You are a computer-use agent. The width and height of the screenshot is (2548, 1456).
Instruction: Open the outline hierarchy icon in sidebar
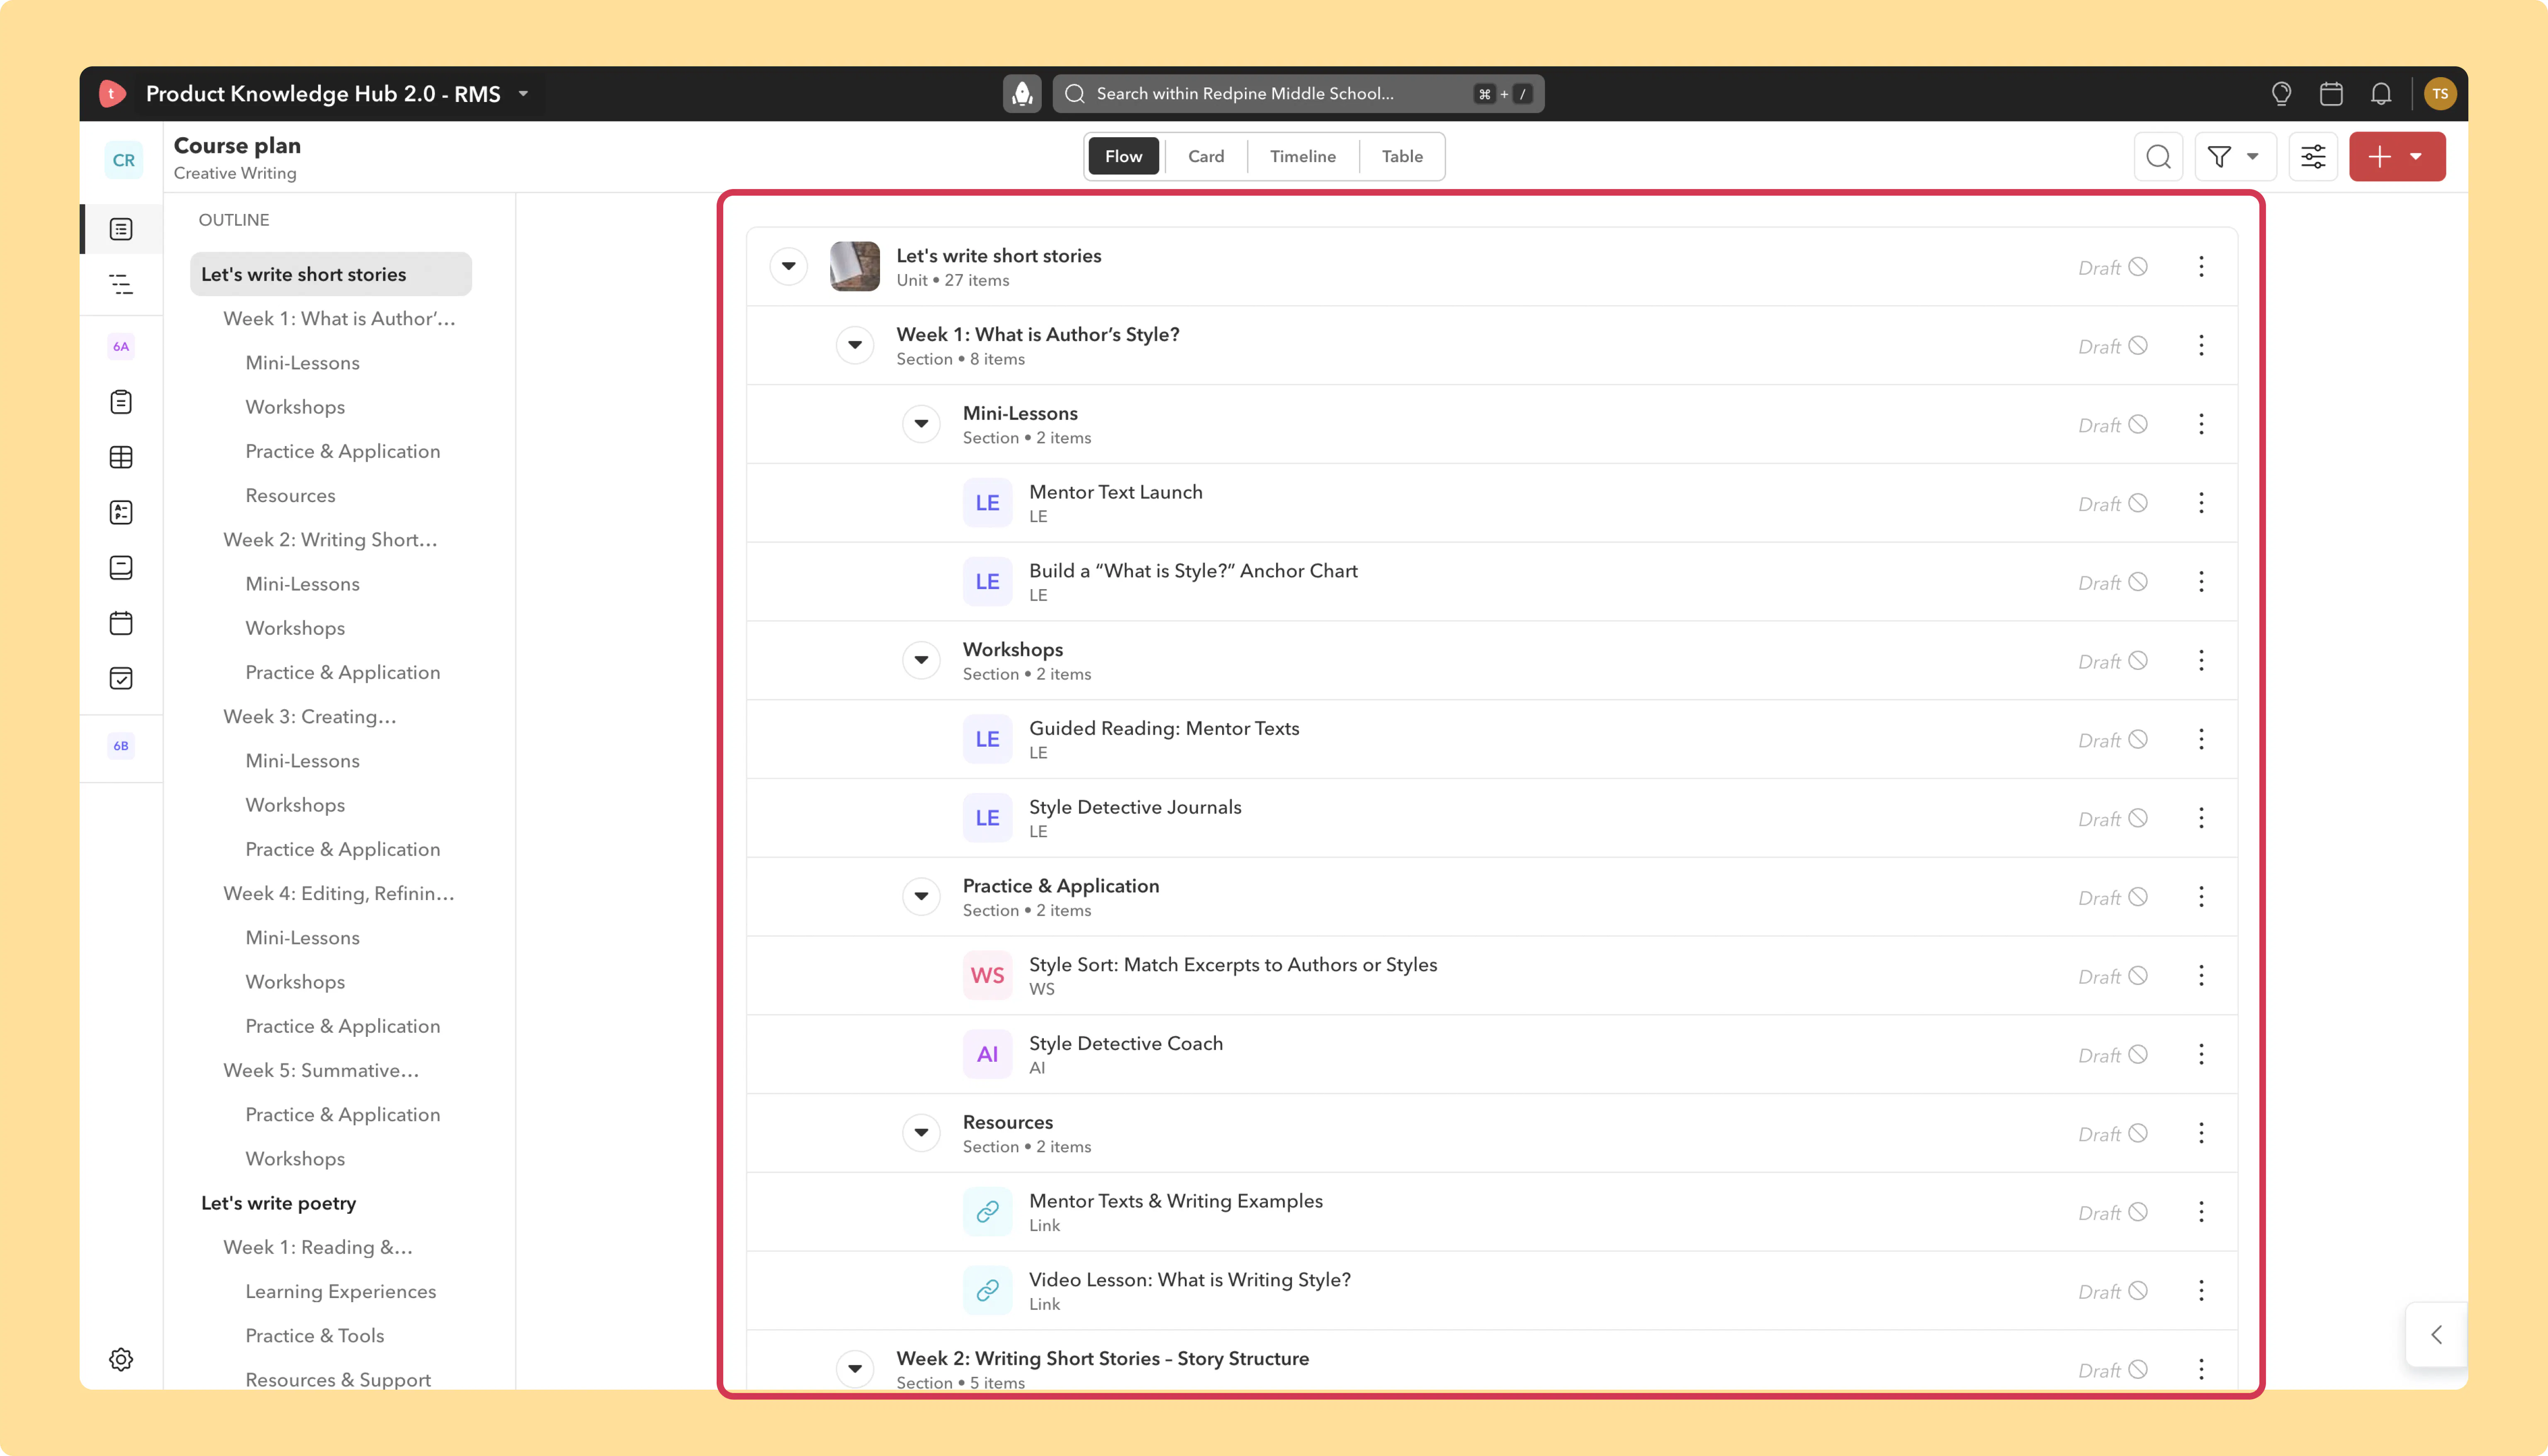[x=121, y=284]
